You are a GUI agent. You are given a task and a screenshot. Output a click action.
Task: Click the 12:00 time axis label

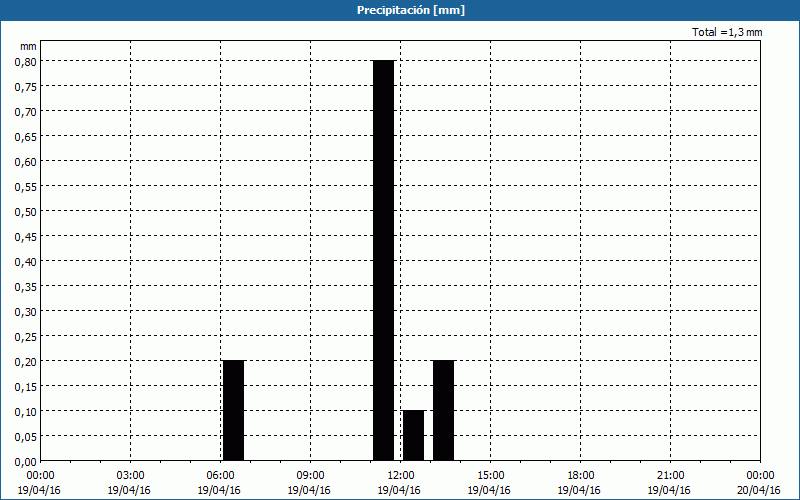click(401, 476)
